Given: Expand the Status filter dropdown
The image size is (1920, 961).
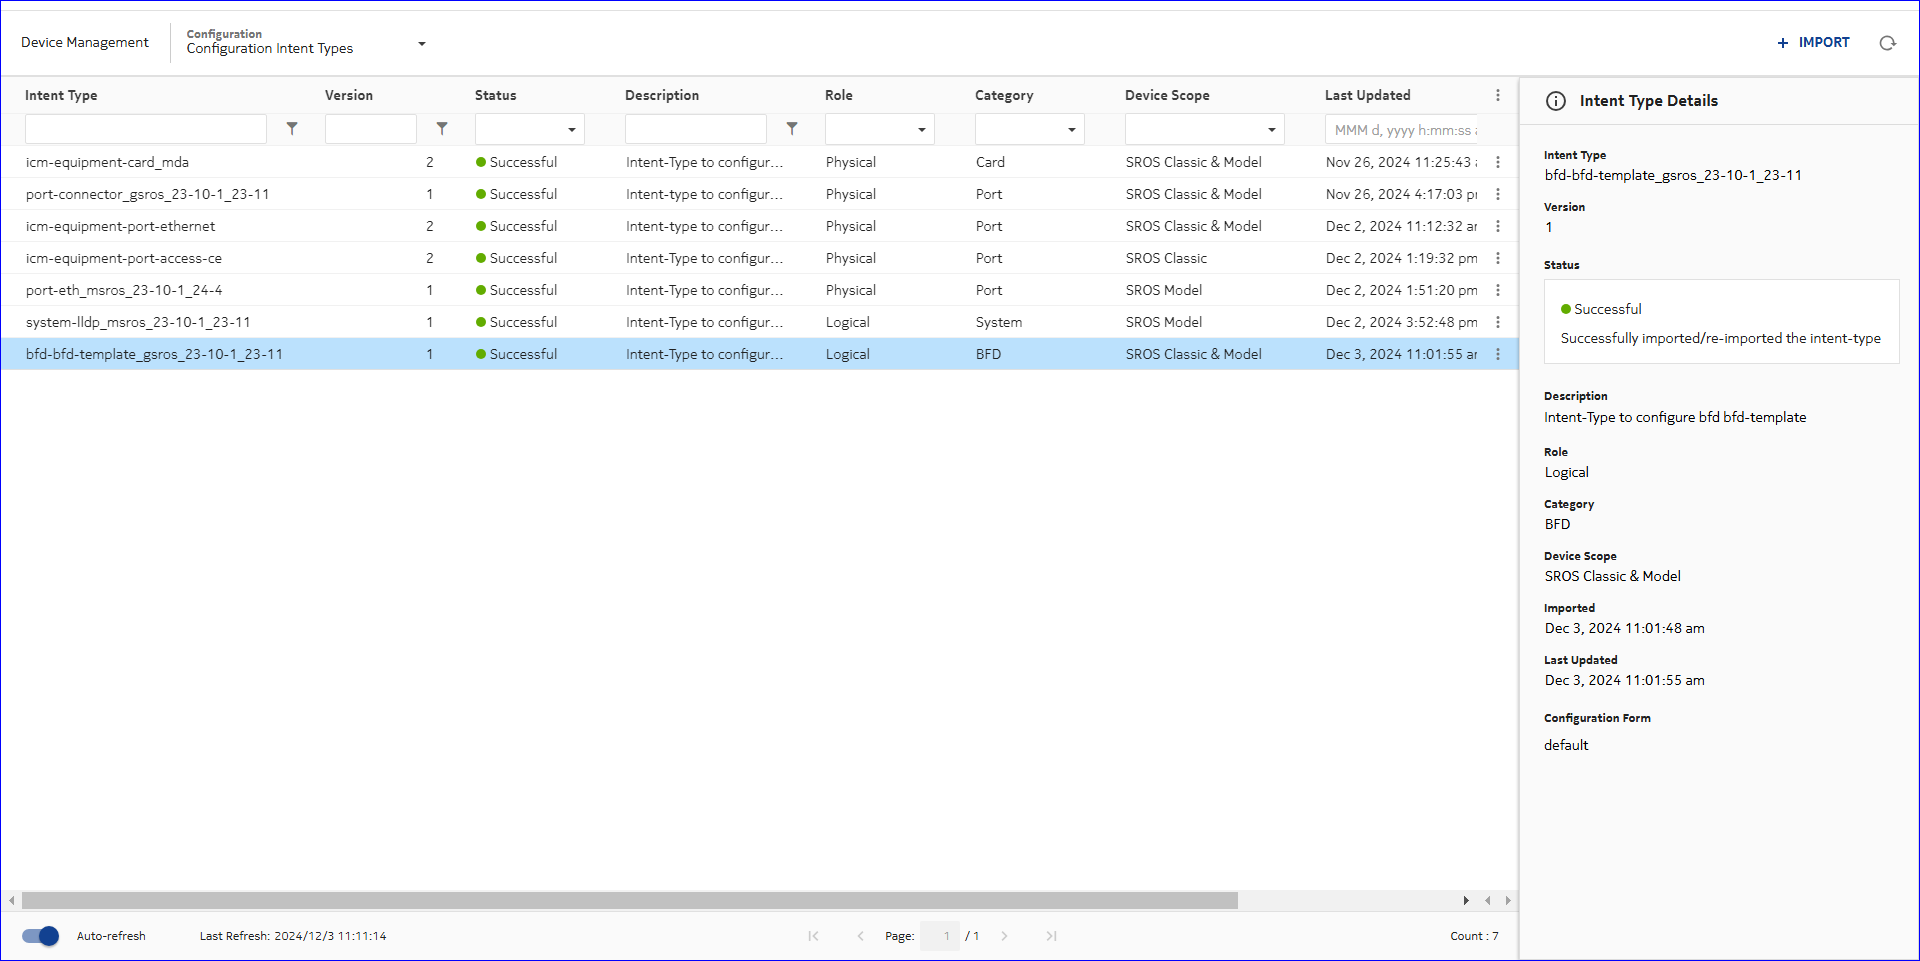Looking at the screenshot, I should tap(571, 130).
